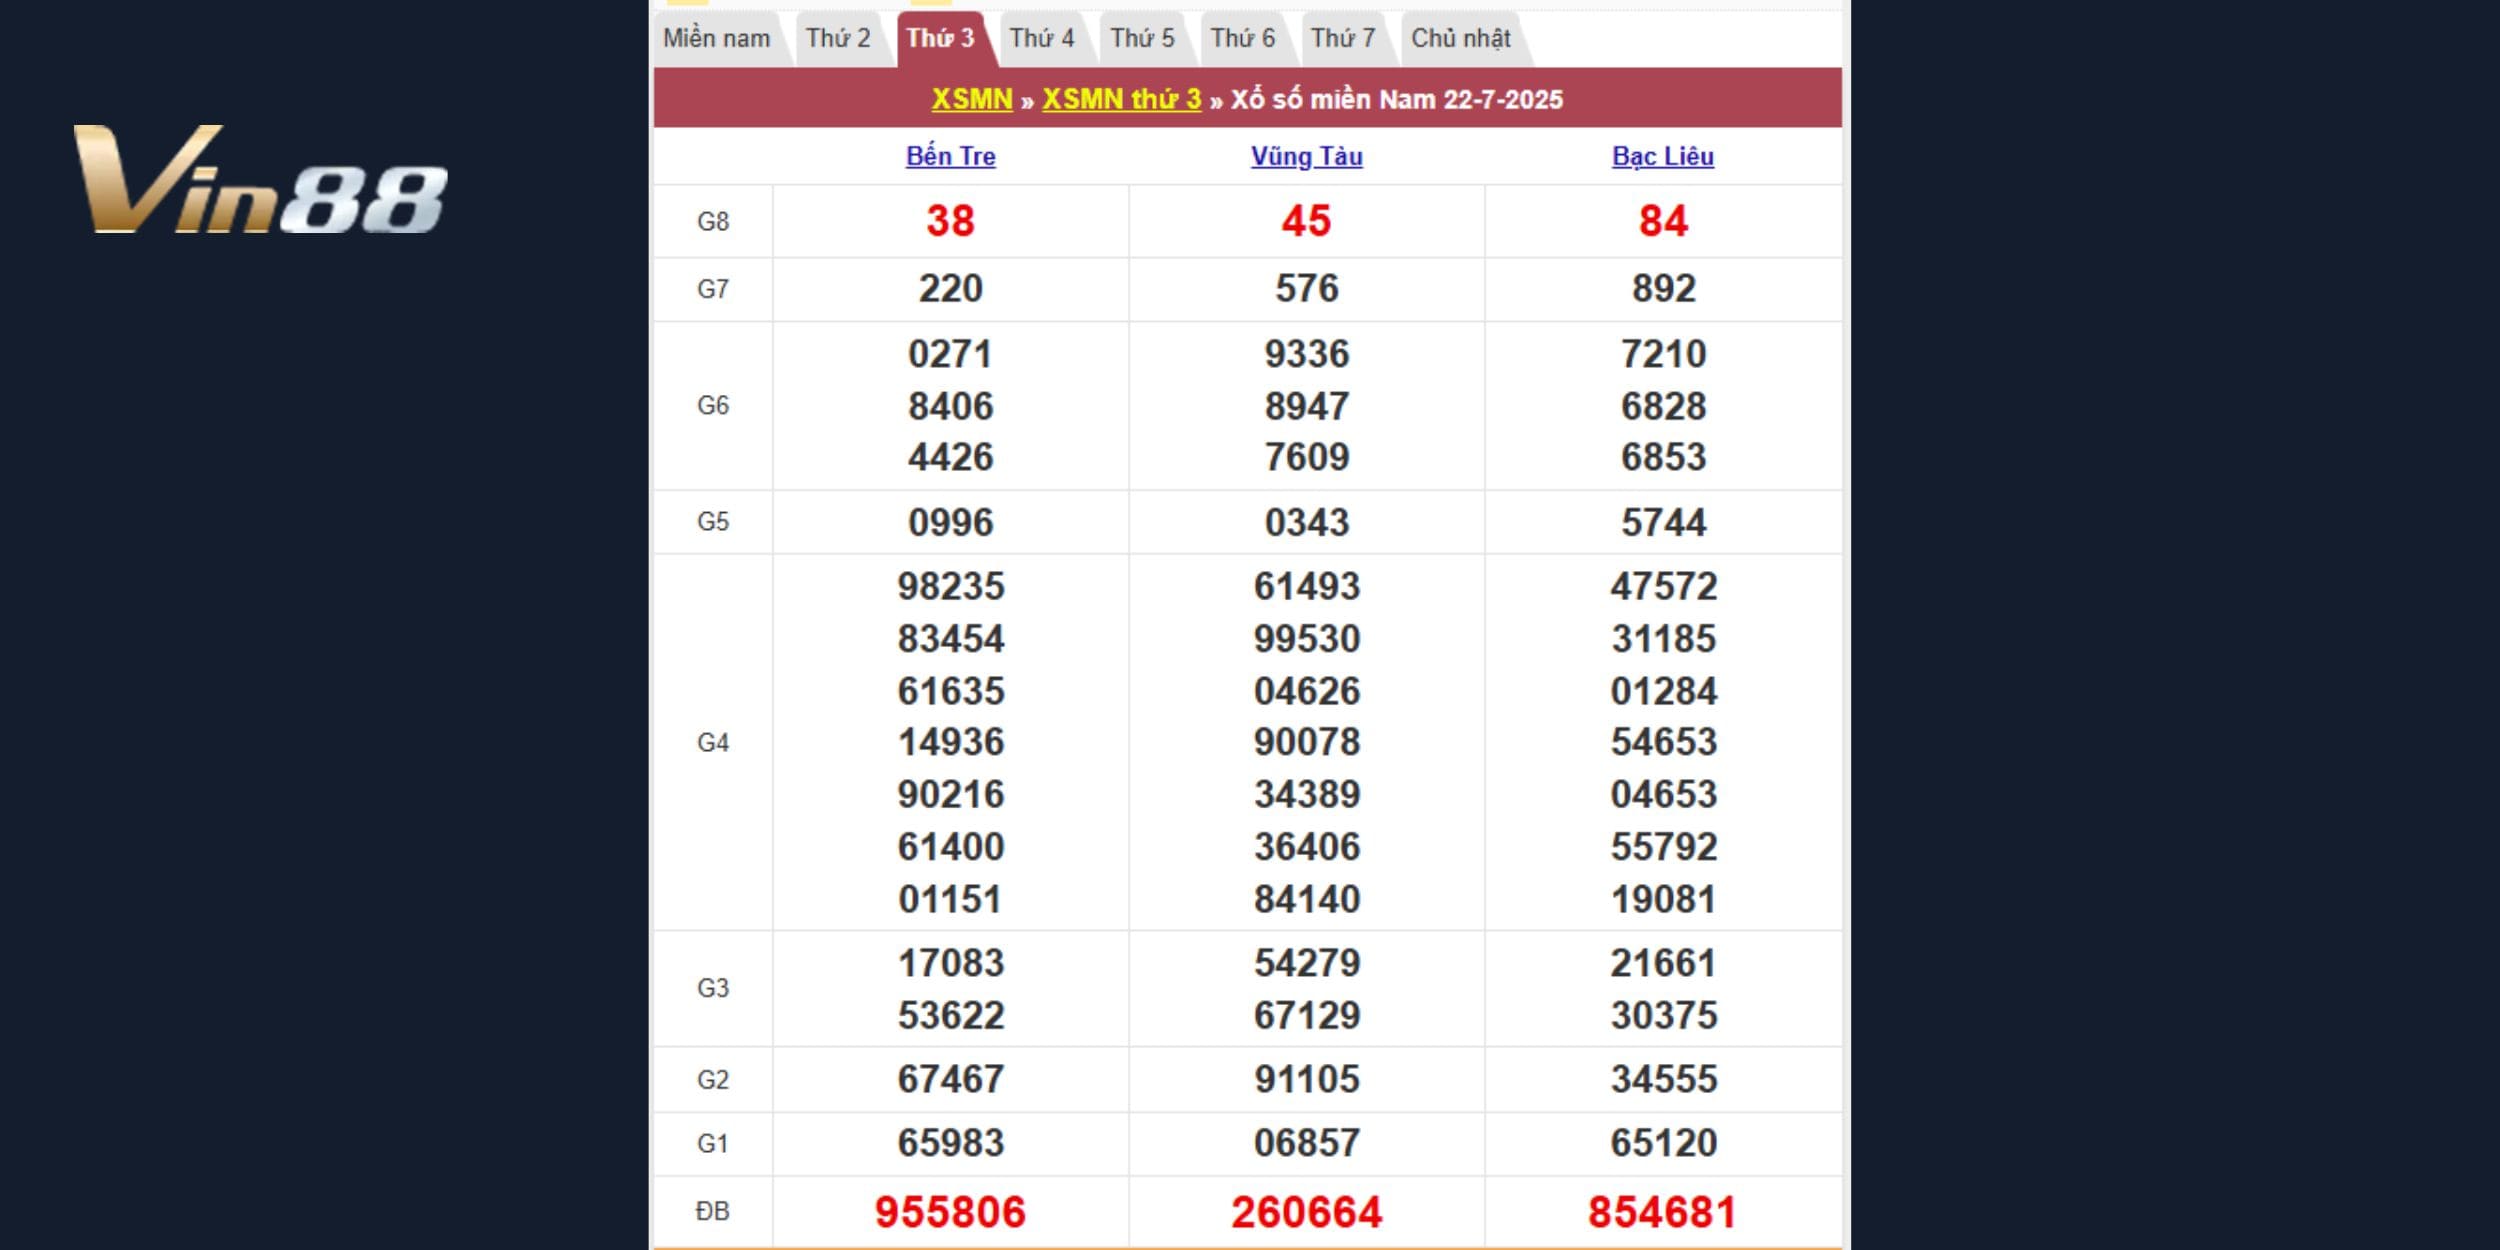Select G7 number 576
This screenshot has height=1250, width=2500.
point(1306,289)
